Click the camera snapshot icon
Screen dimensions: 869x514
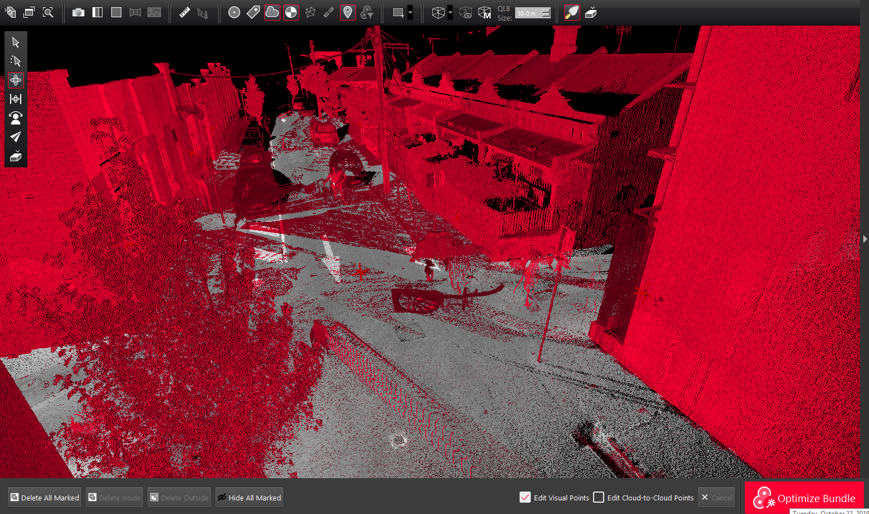[x=78, y=13]
